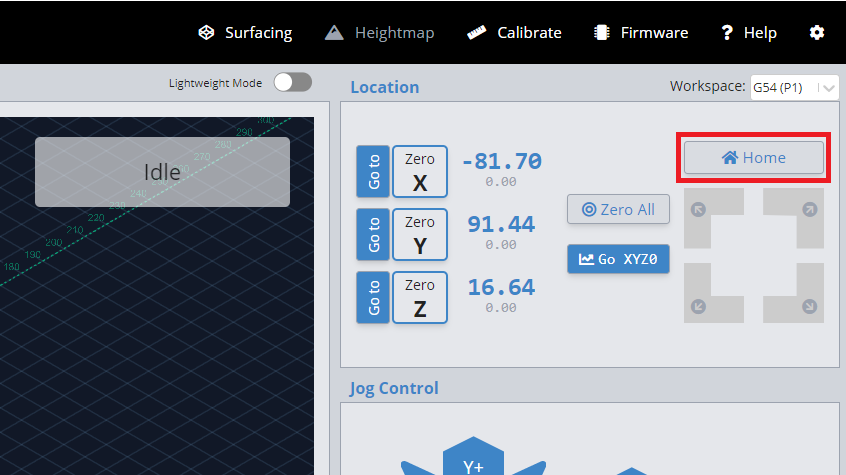
Task: Click the settings gear icon
Action: point(817,32)
